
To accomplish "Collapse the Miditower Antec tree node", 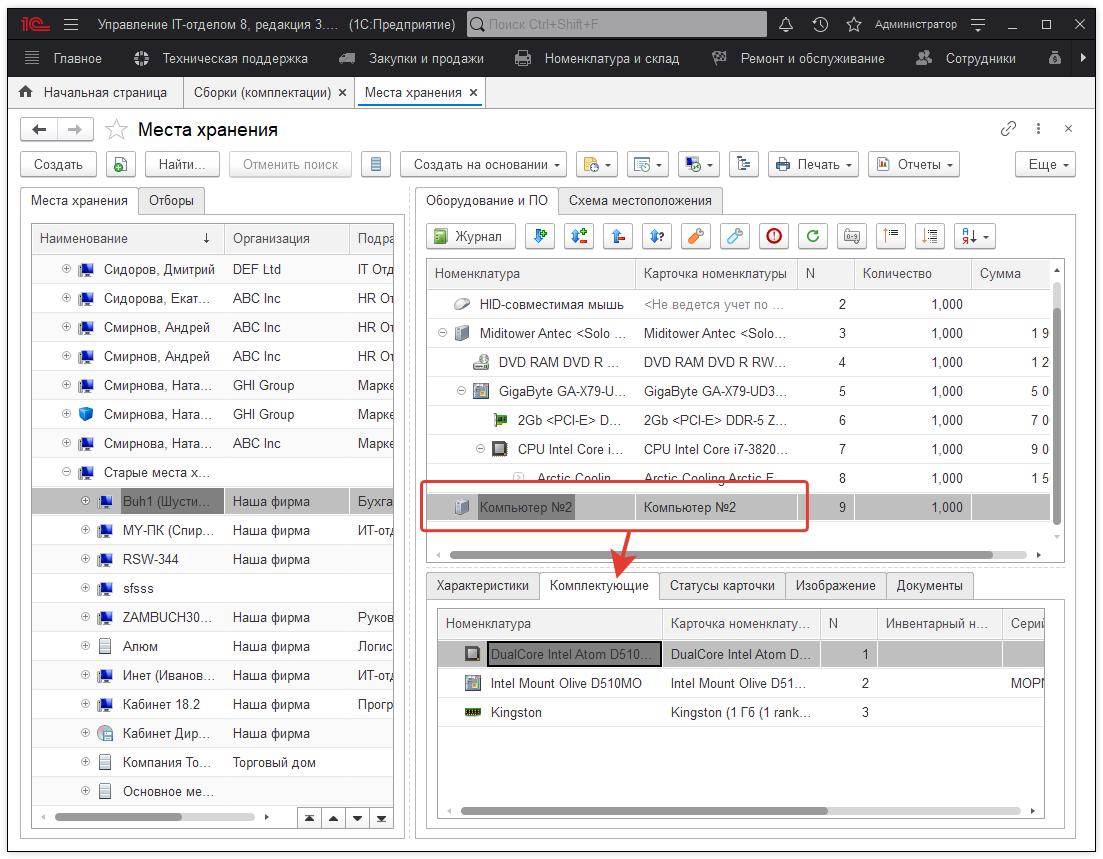I will pos(443,333).
